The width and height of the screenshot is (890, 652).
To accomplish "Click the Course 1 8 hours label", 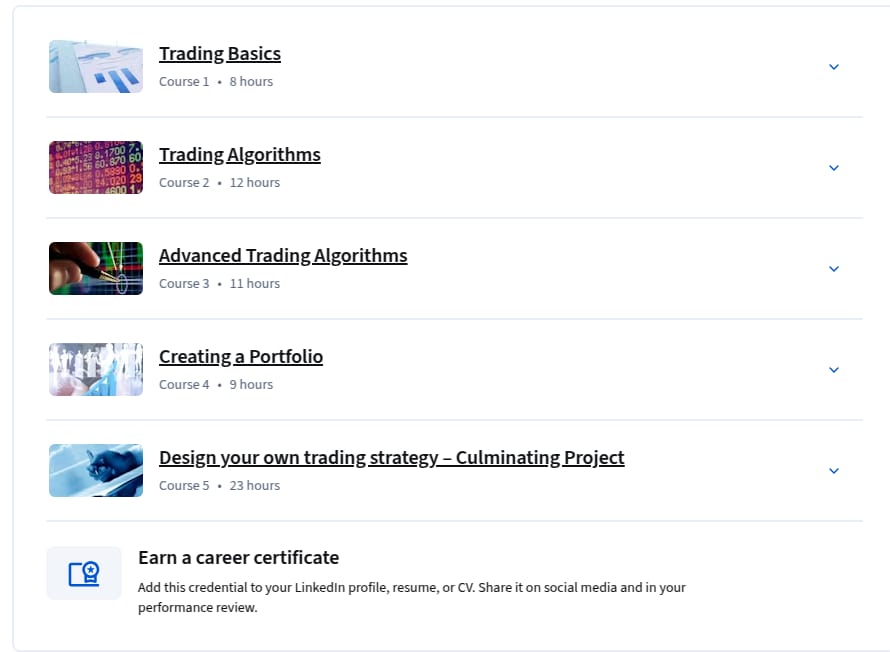I will point(216,82).
